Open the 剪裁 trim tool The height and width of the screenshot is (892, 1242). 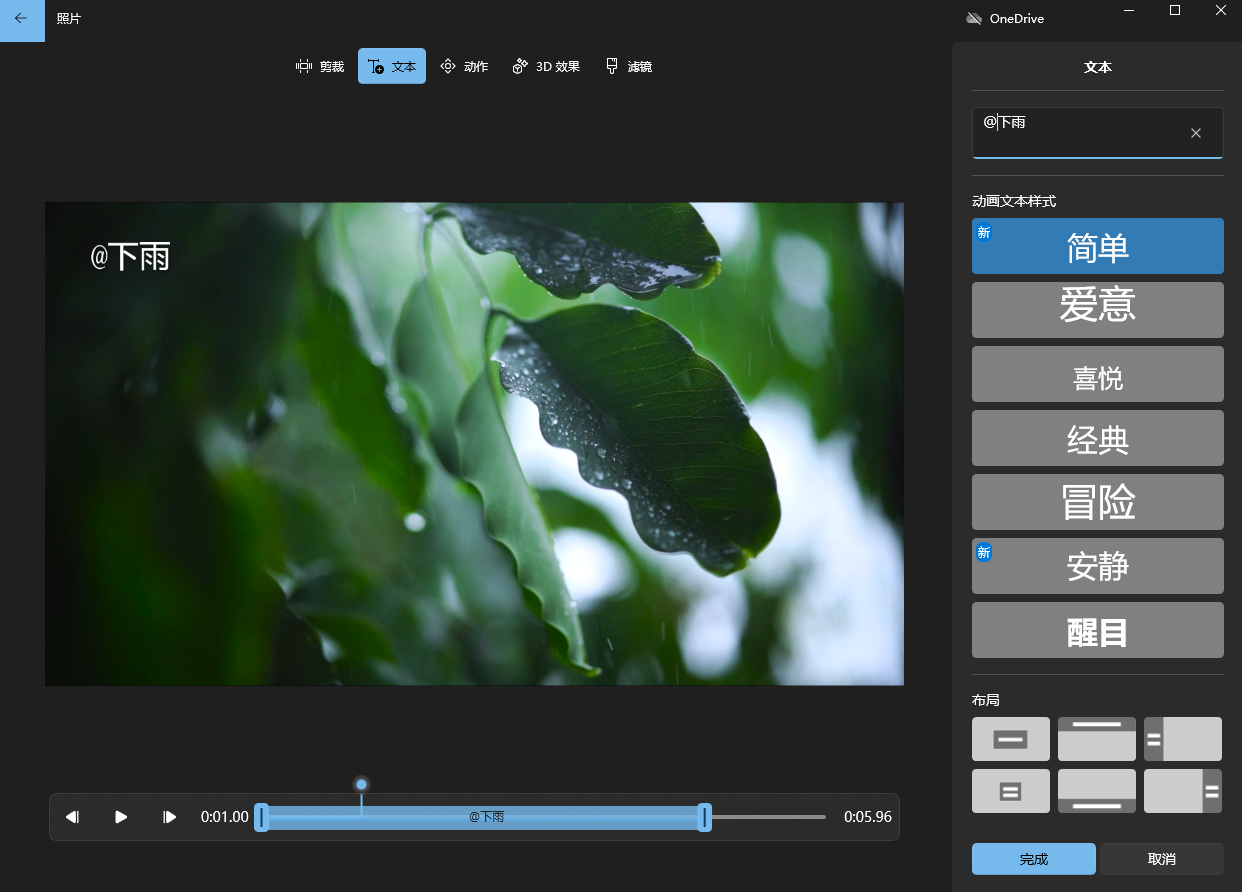pyautogui.click(x=320, y=66)
